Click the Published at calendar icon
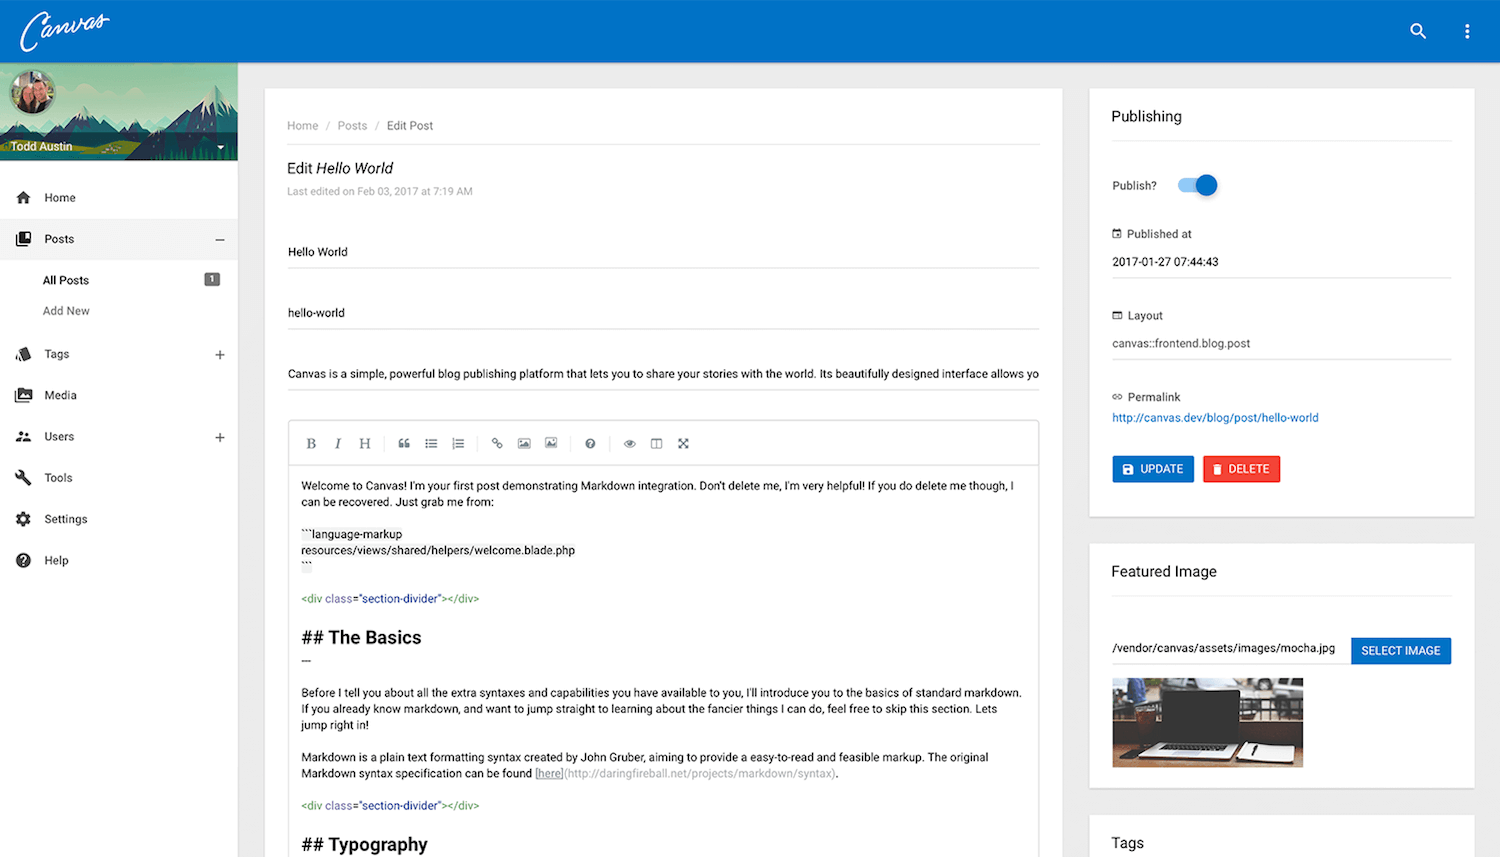Screen dimensions: 1500x857 [1117, 234]
